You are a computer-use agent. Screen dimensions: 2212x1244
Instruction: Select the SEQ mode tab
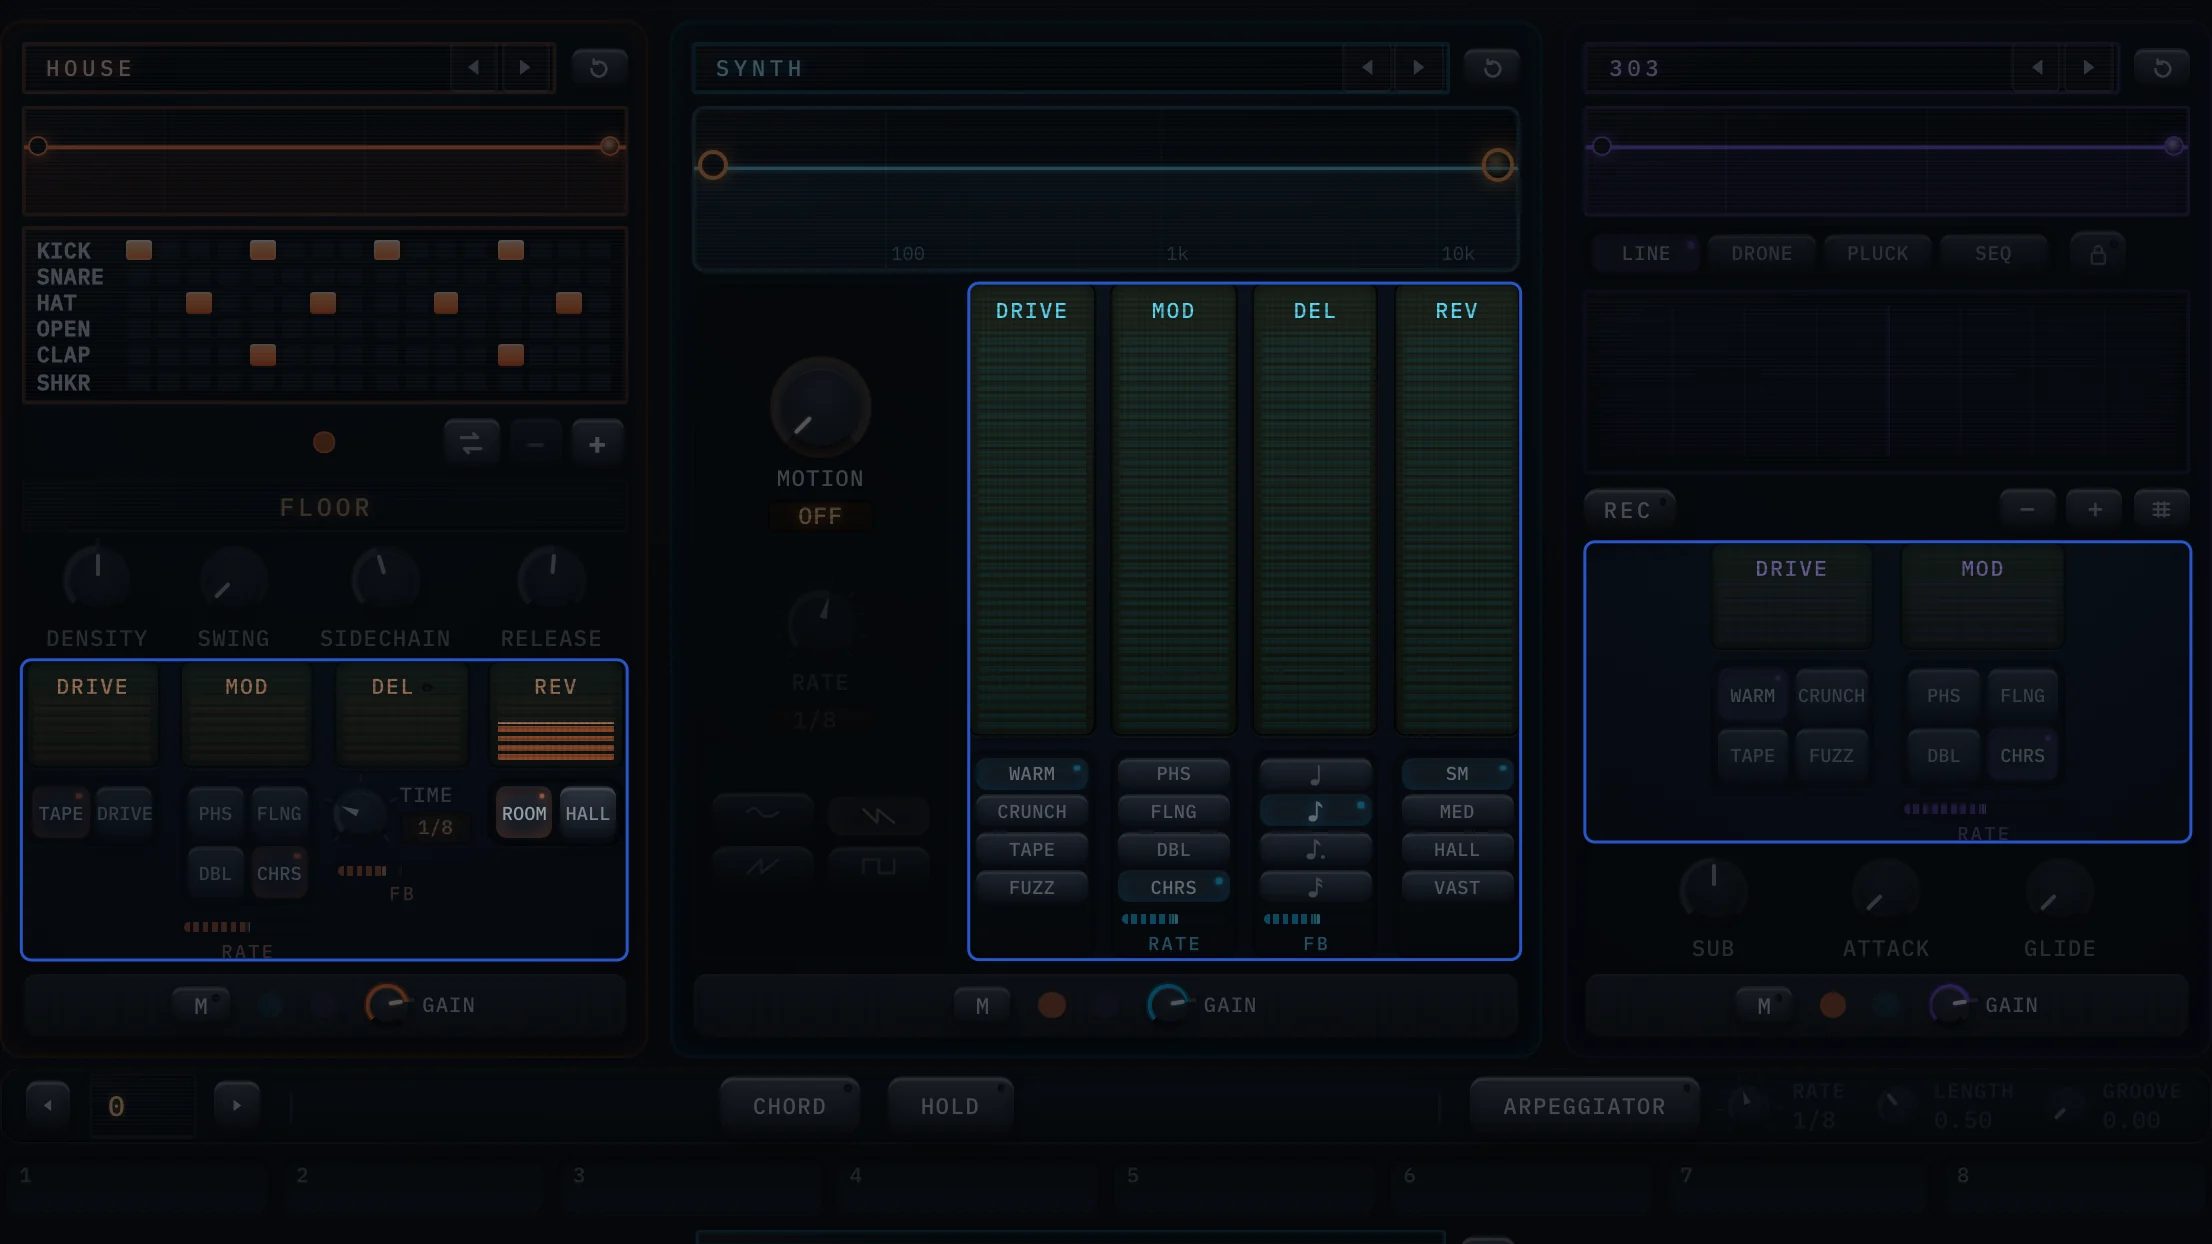click(x=1993, y=254)
